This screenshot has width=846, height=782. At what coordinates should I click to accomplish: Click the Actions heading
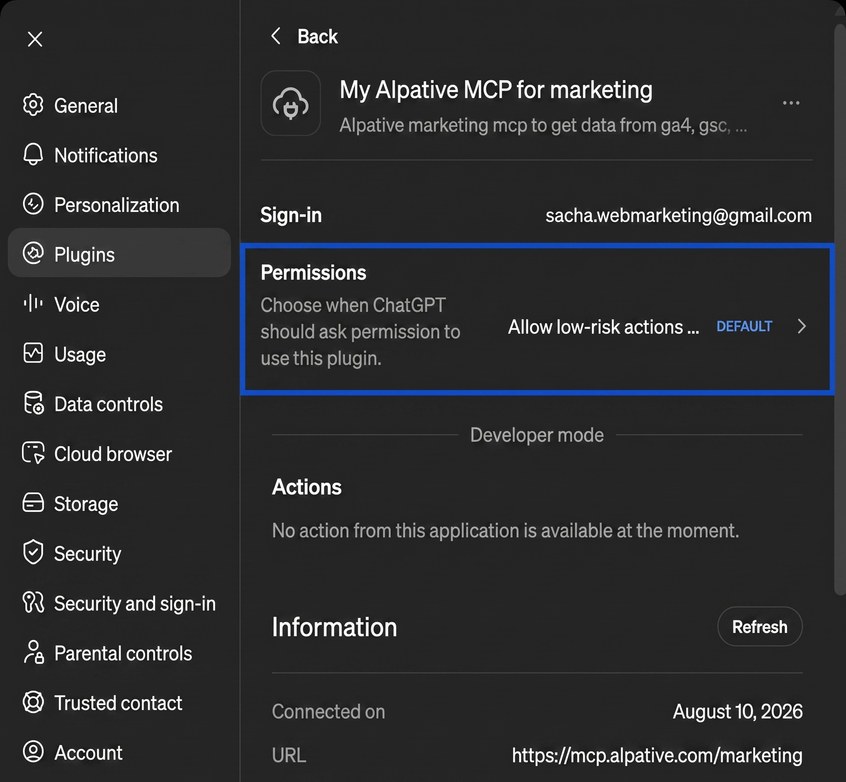click(x=306, y=487)
